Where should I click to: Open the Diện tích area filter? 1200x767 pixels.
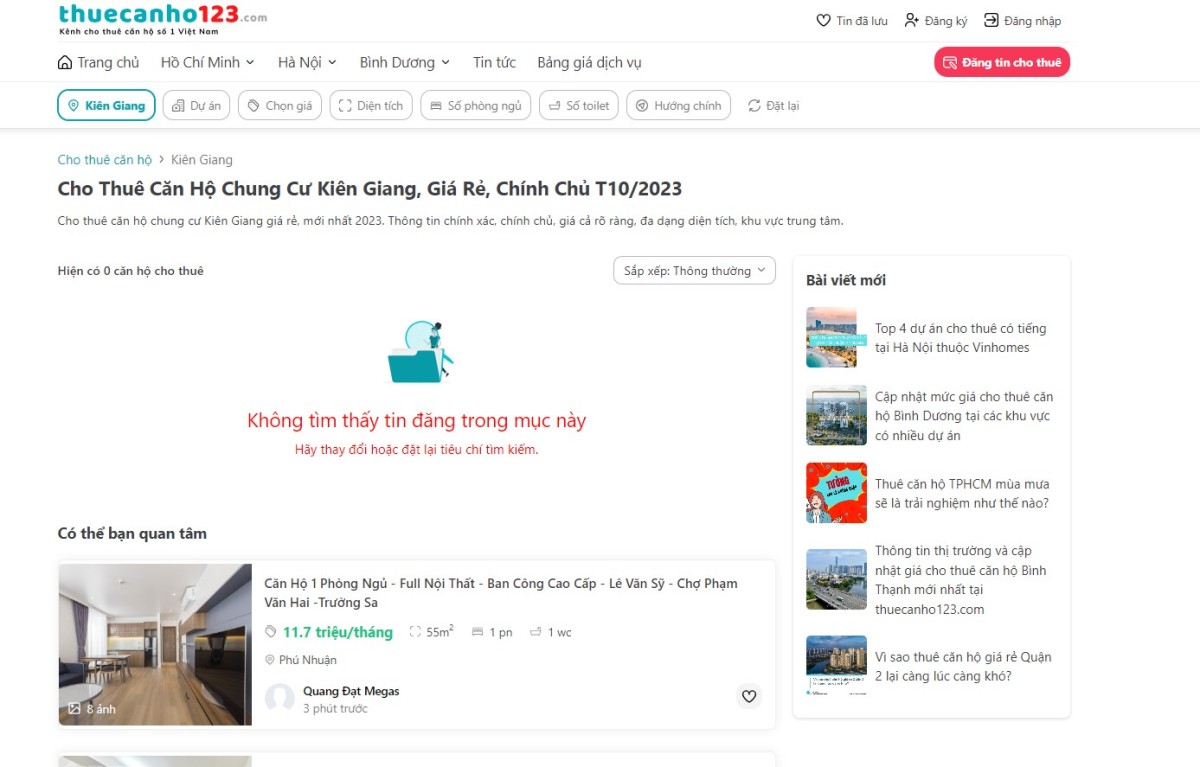point(371,106)
